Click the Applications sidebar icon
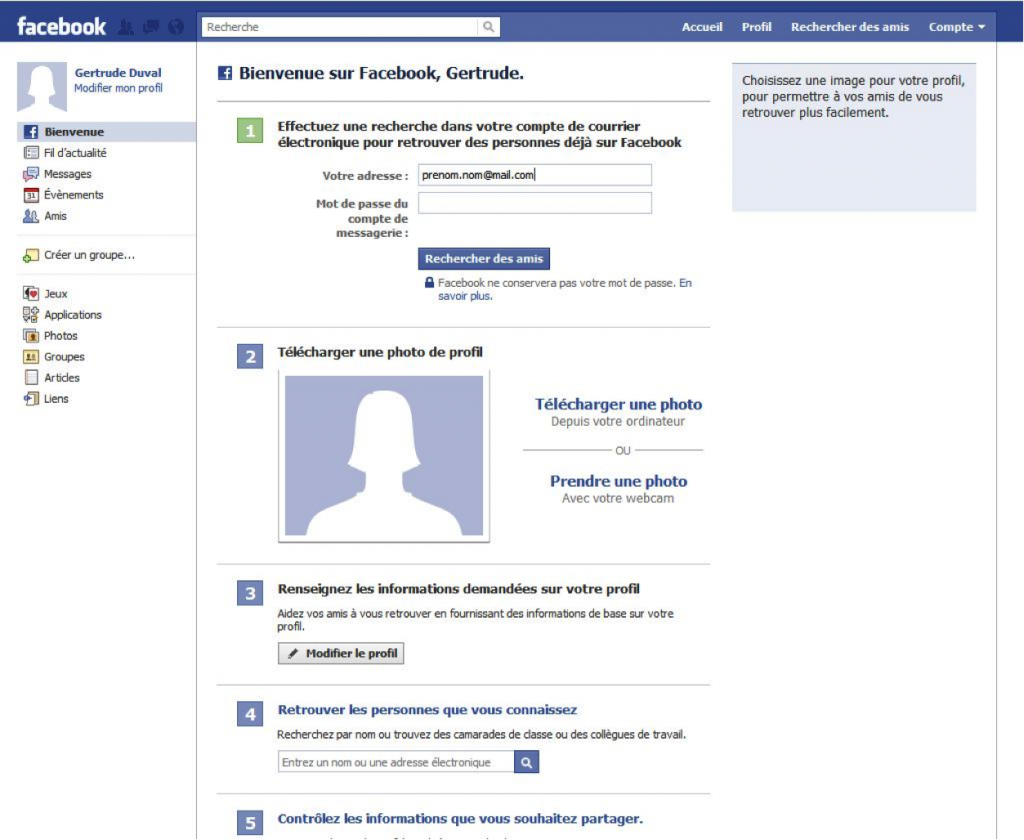Screen dimensions: 1024x840 (31, 314)
